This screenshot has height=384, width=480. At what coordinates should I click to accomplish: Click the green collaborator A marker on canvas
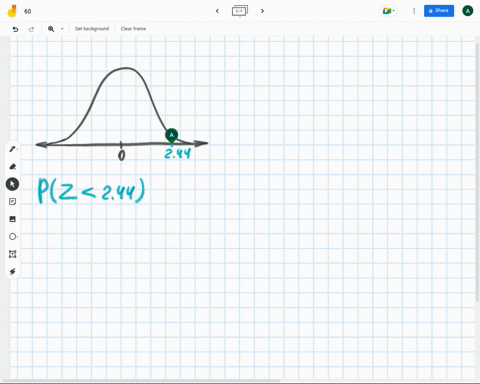[171, 135]
